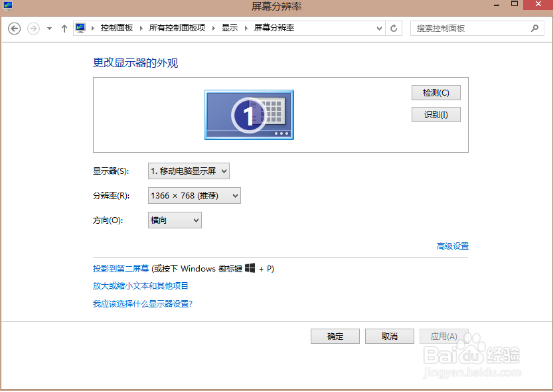Select 所有控制面板项 in the breadcrumb
This screenshot has width=553, height=392.
(x=177, y=28)
